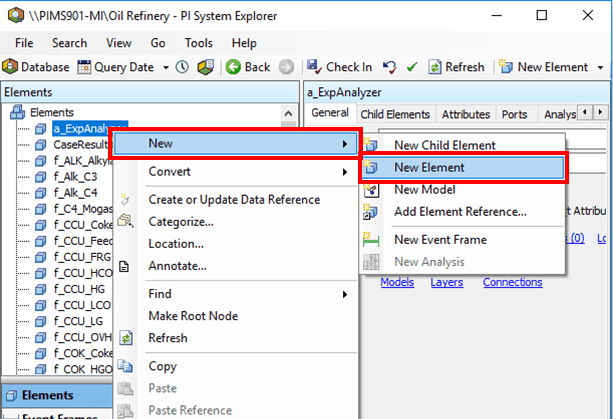Click the New Child Element submenu icon

point(371,144)
